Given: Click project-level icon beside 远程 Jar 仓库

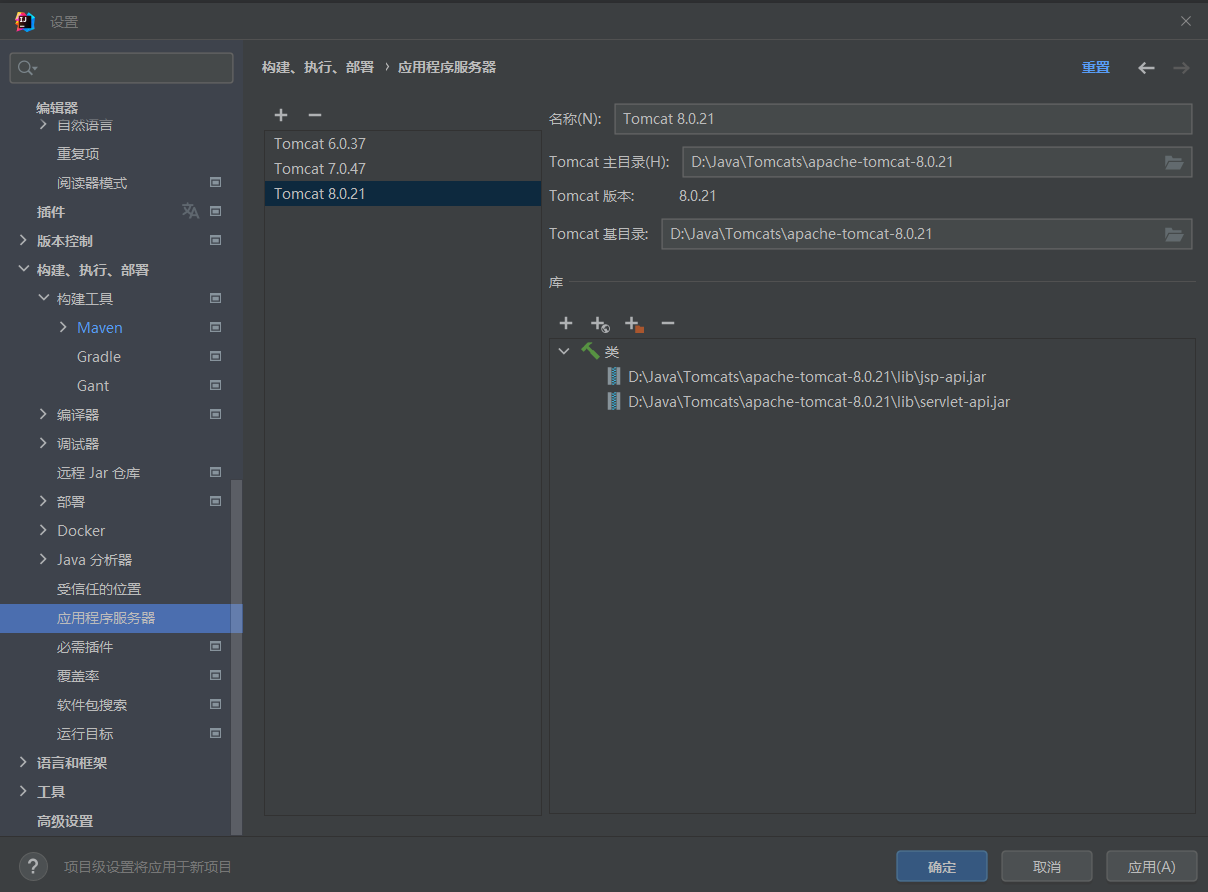Looking at the screenshot, I should pyautogui.click(x=215, y=472).
